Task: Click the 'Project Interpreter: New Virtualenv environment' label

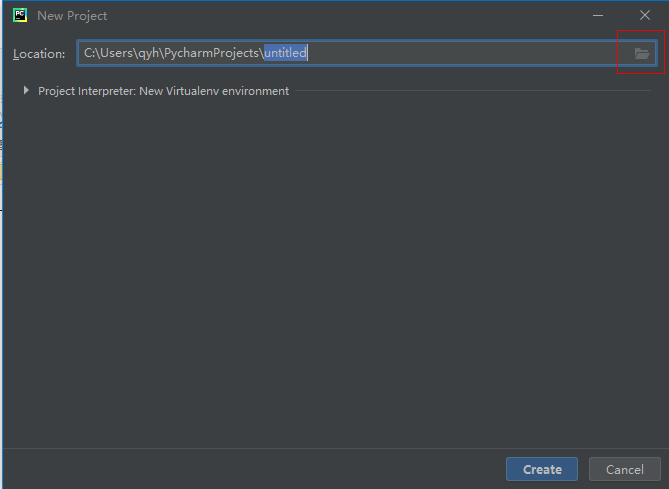Action: pyautogui.click(x=163, y=91)
